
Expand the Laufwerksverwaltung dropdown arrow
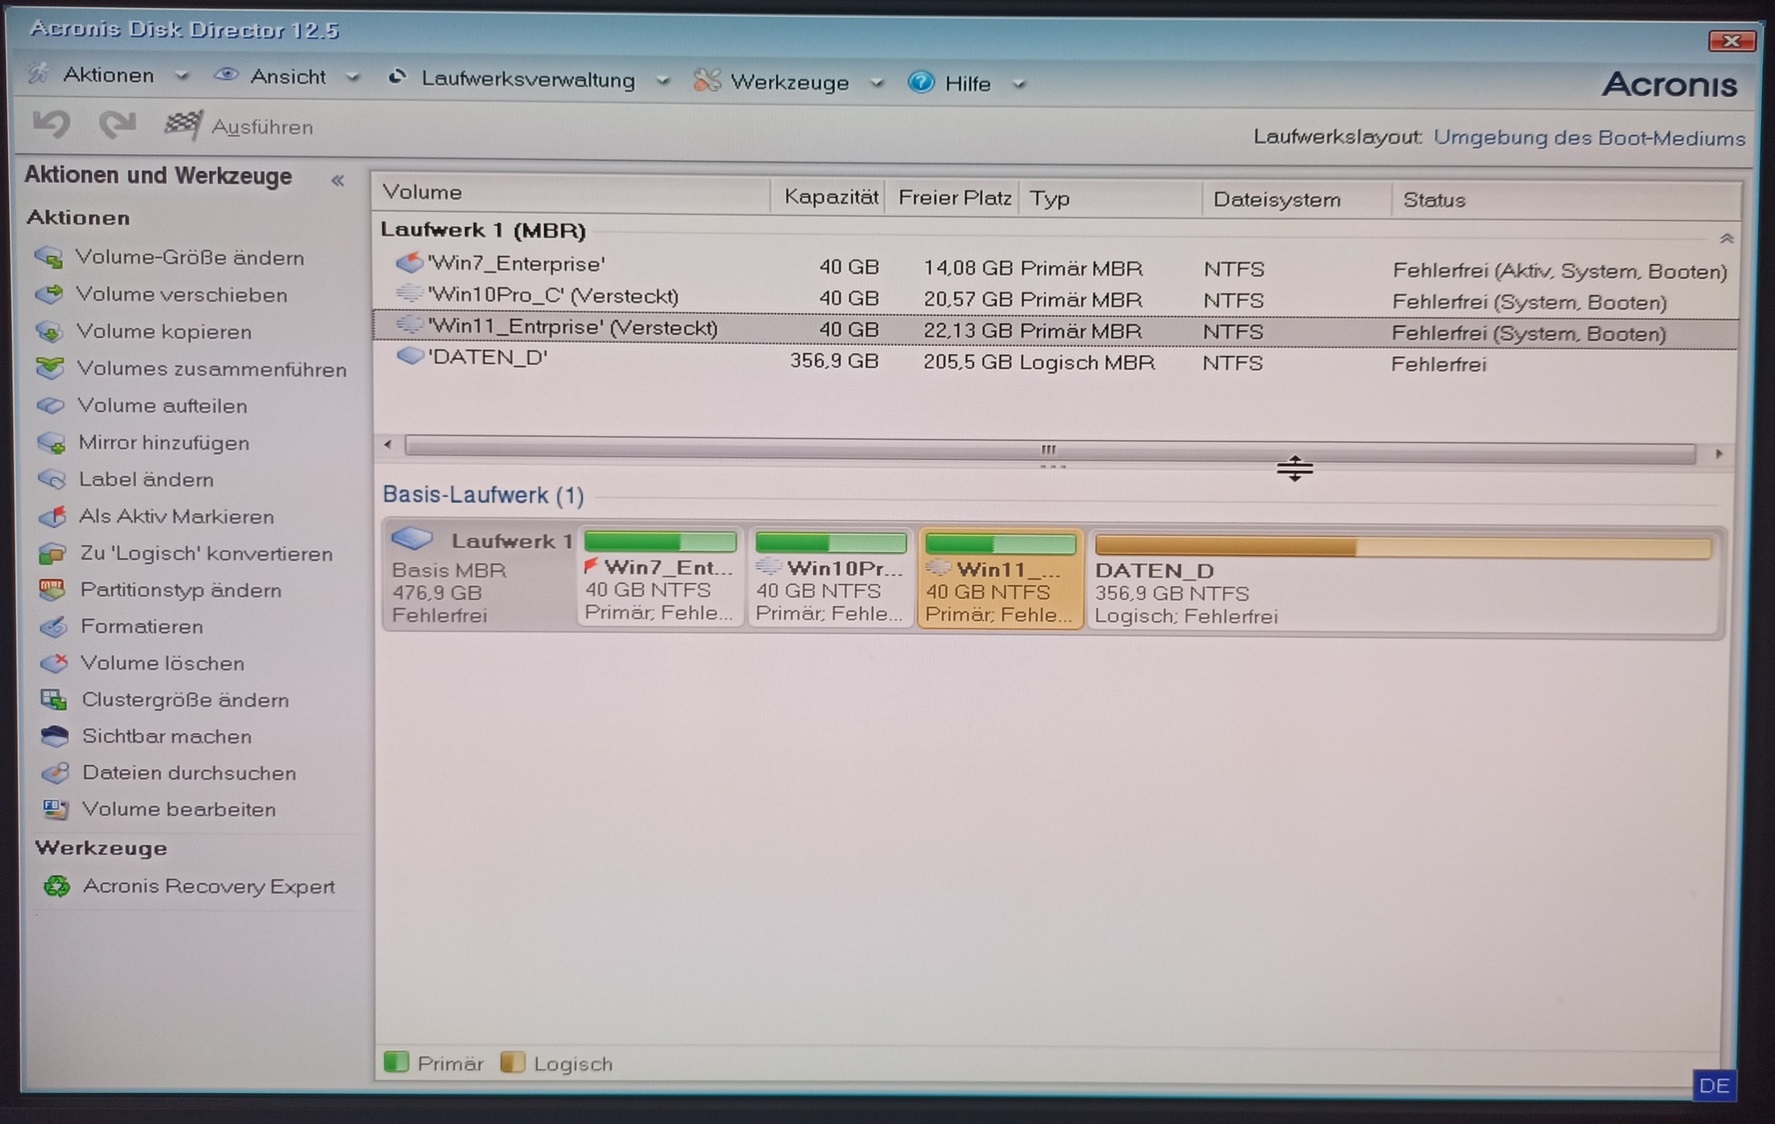(x=662, y=81)
